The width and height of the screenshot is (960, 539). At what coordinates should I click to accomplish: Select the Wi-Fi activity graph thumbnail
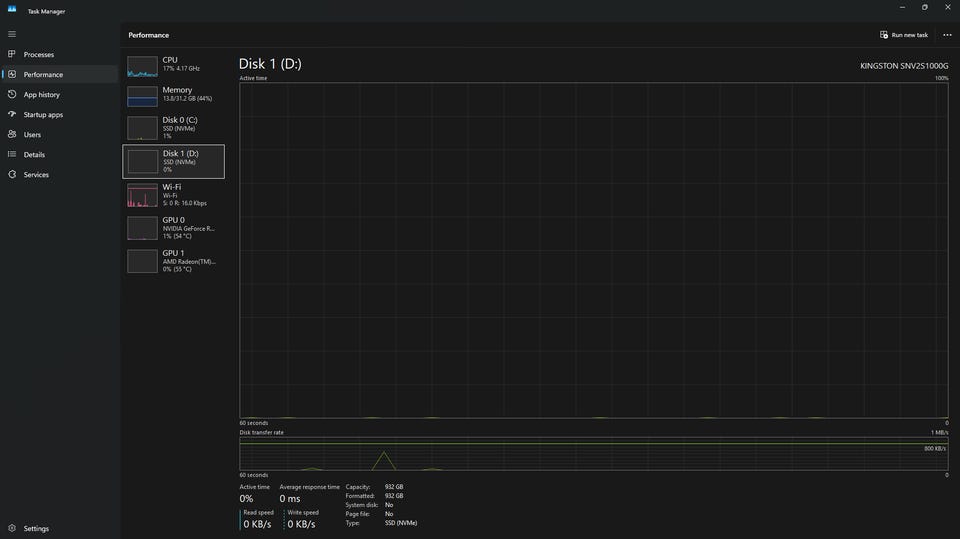tap(142, 195)
